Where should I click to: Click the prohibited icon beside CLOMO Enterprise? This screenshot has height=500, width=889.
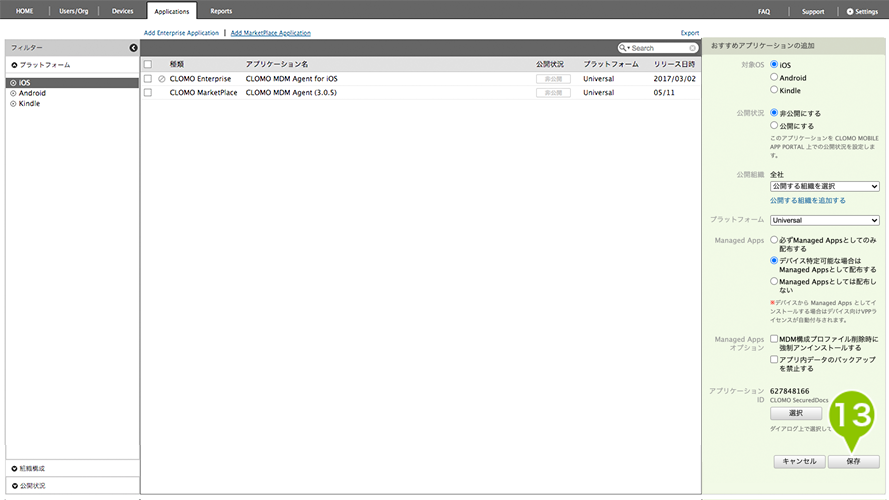point(162,79)
